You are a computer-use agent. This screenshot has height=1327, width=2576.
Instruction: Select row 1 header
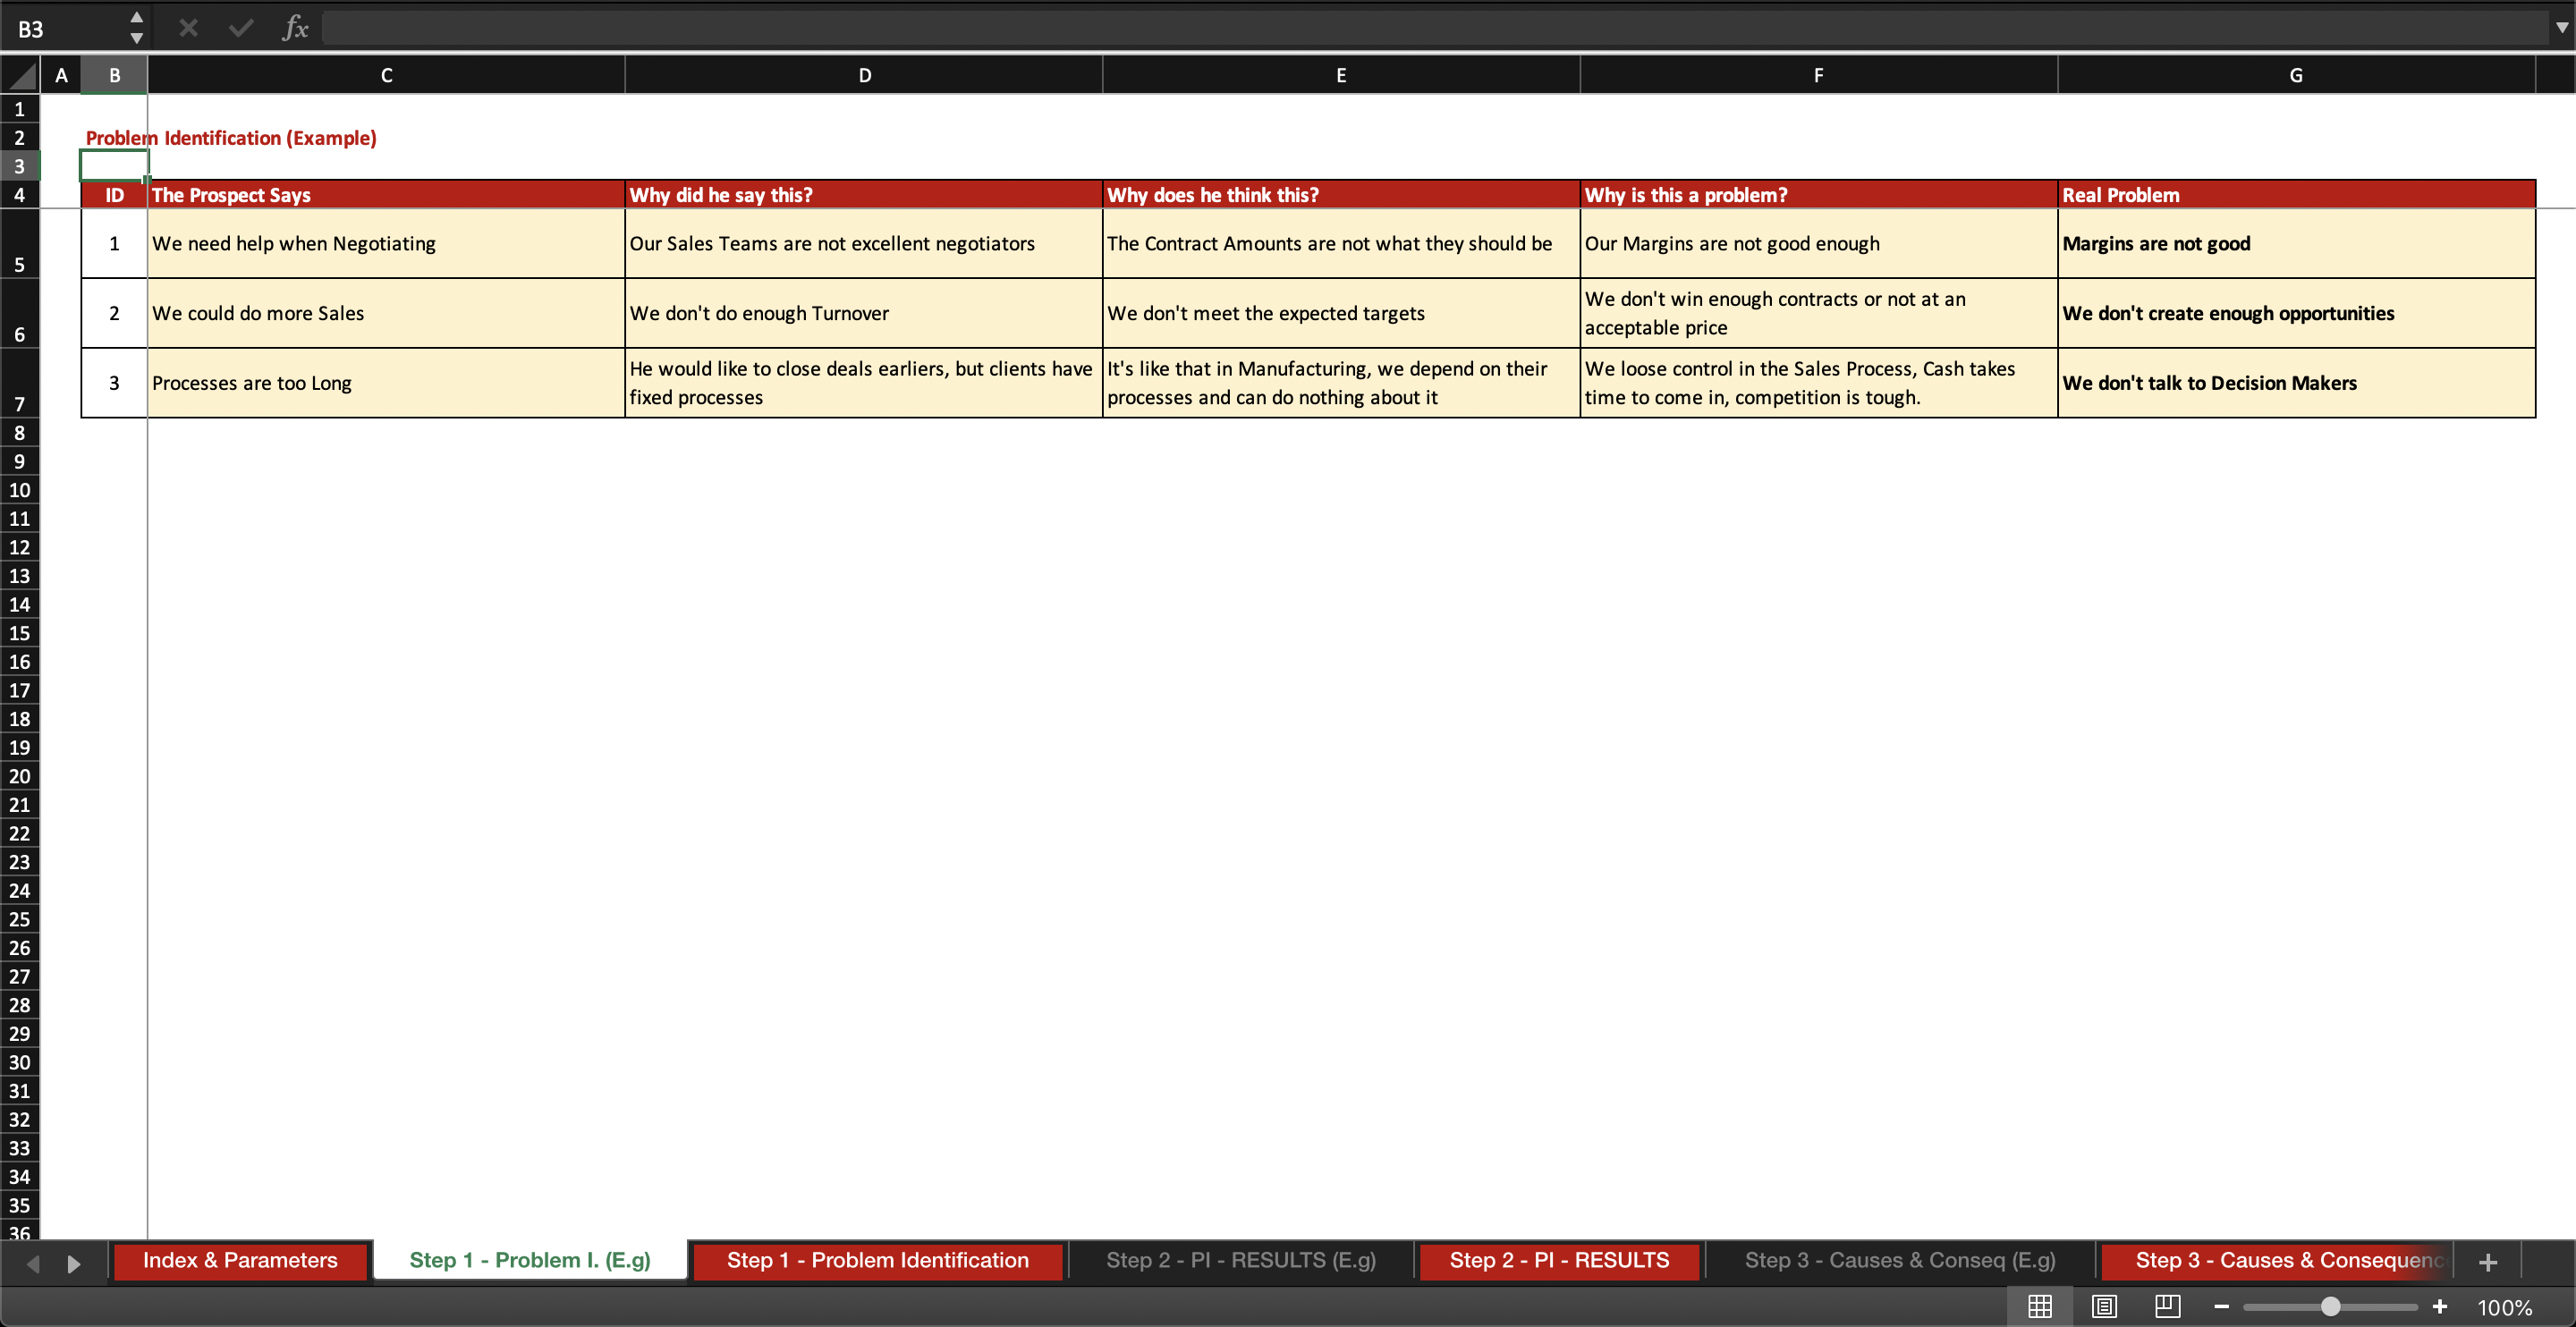(19, 109)
